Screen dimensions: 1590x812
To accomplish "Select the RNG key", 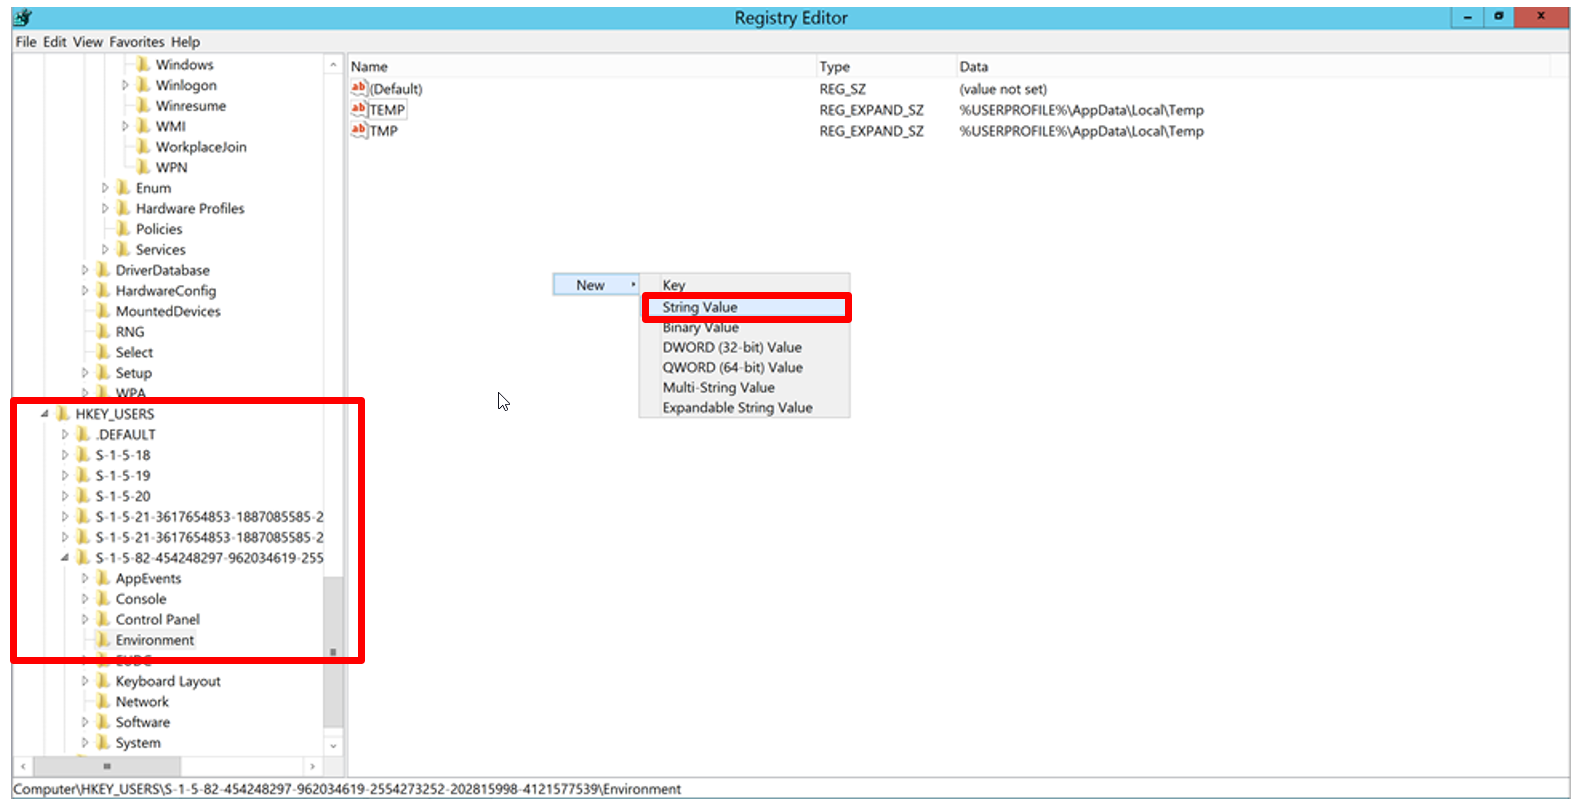I will [130, 332].
